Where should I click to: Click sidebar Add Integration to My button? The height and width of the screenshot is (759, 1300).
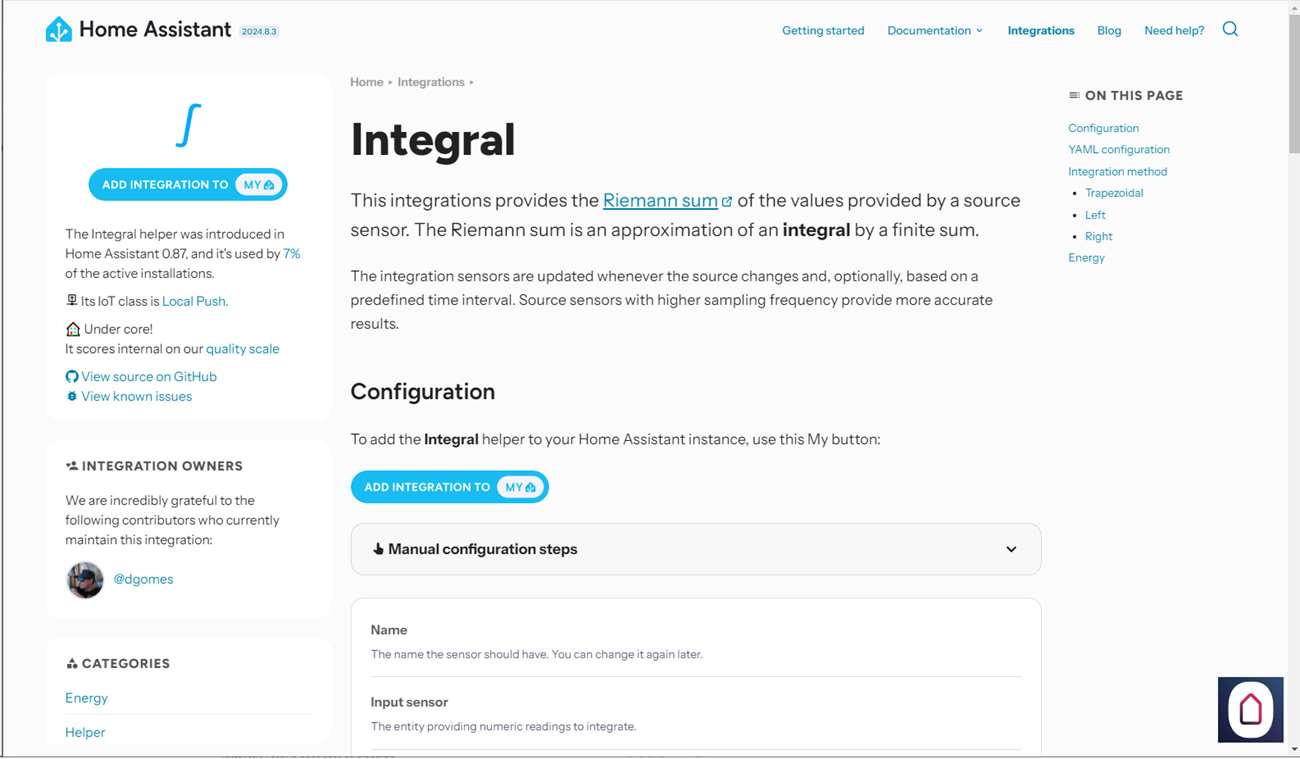coord(188,185)
